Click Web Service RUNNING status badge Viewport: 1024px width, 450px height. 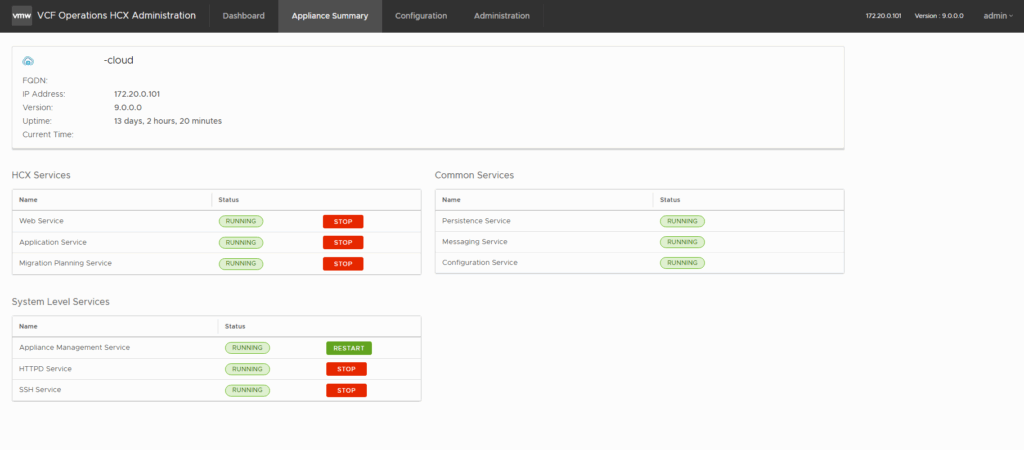pyautogui.click(x=241, y=221)
